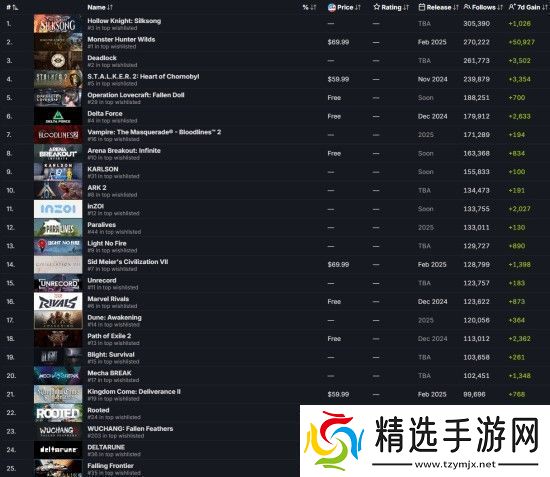This screenshot has width=550, height=477.
Task: Click the Bloodlines 2 red thumbnail
Action: tap(58, 135)
